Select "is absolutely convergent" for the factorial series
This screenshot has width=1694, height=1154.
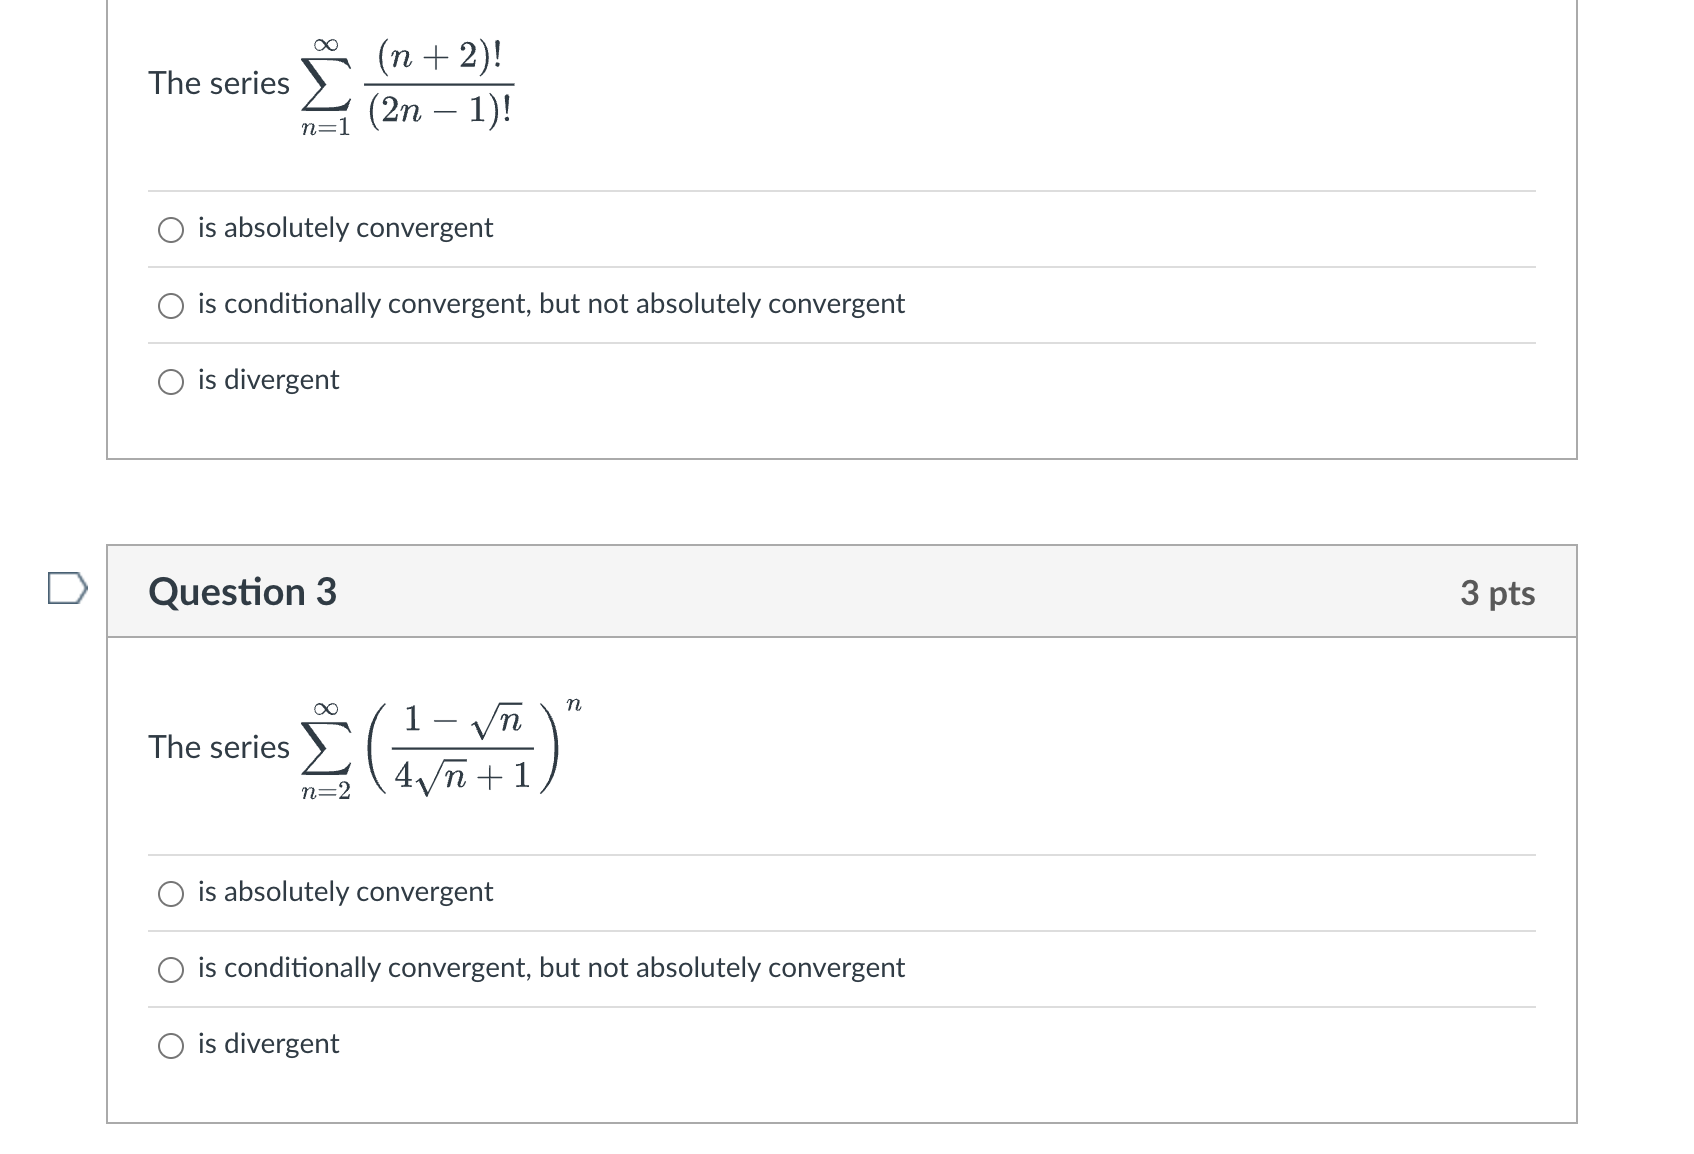[x=171, y=229]
